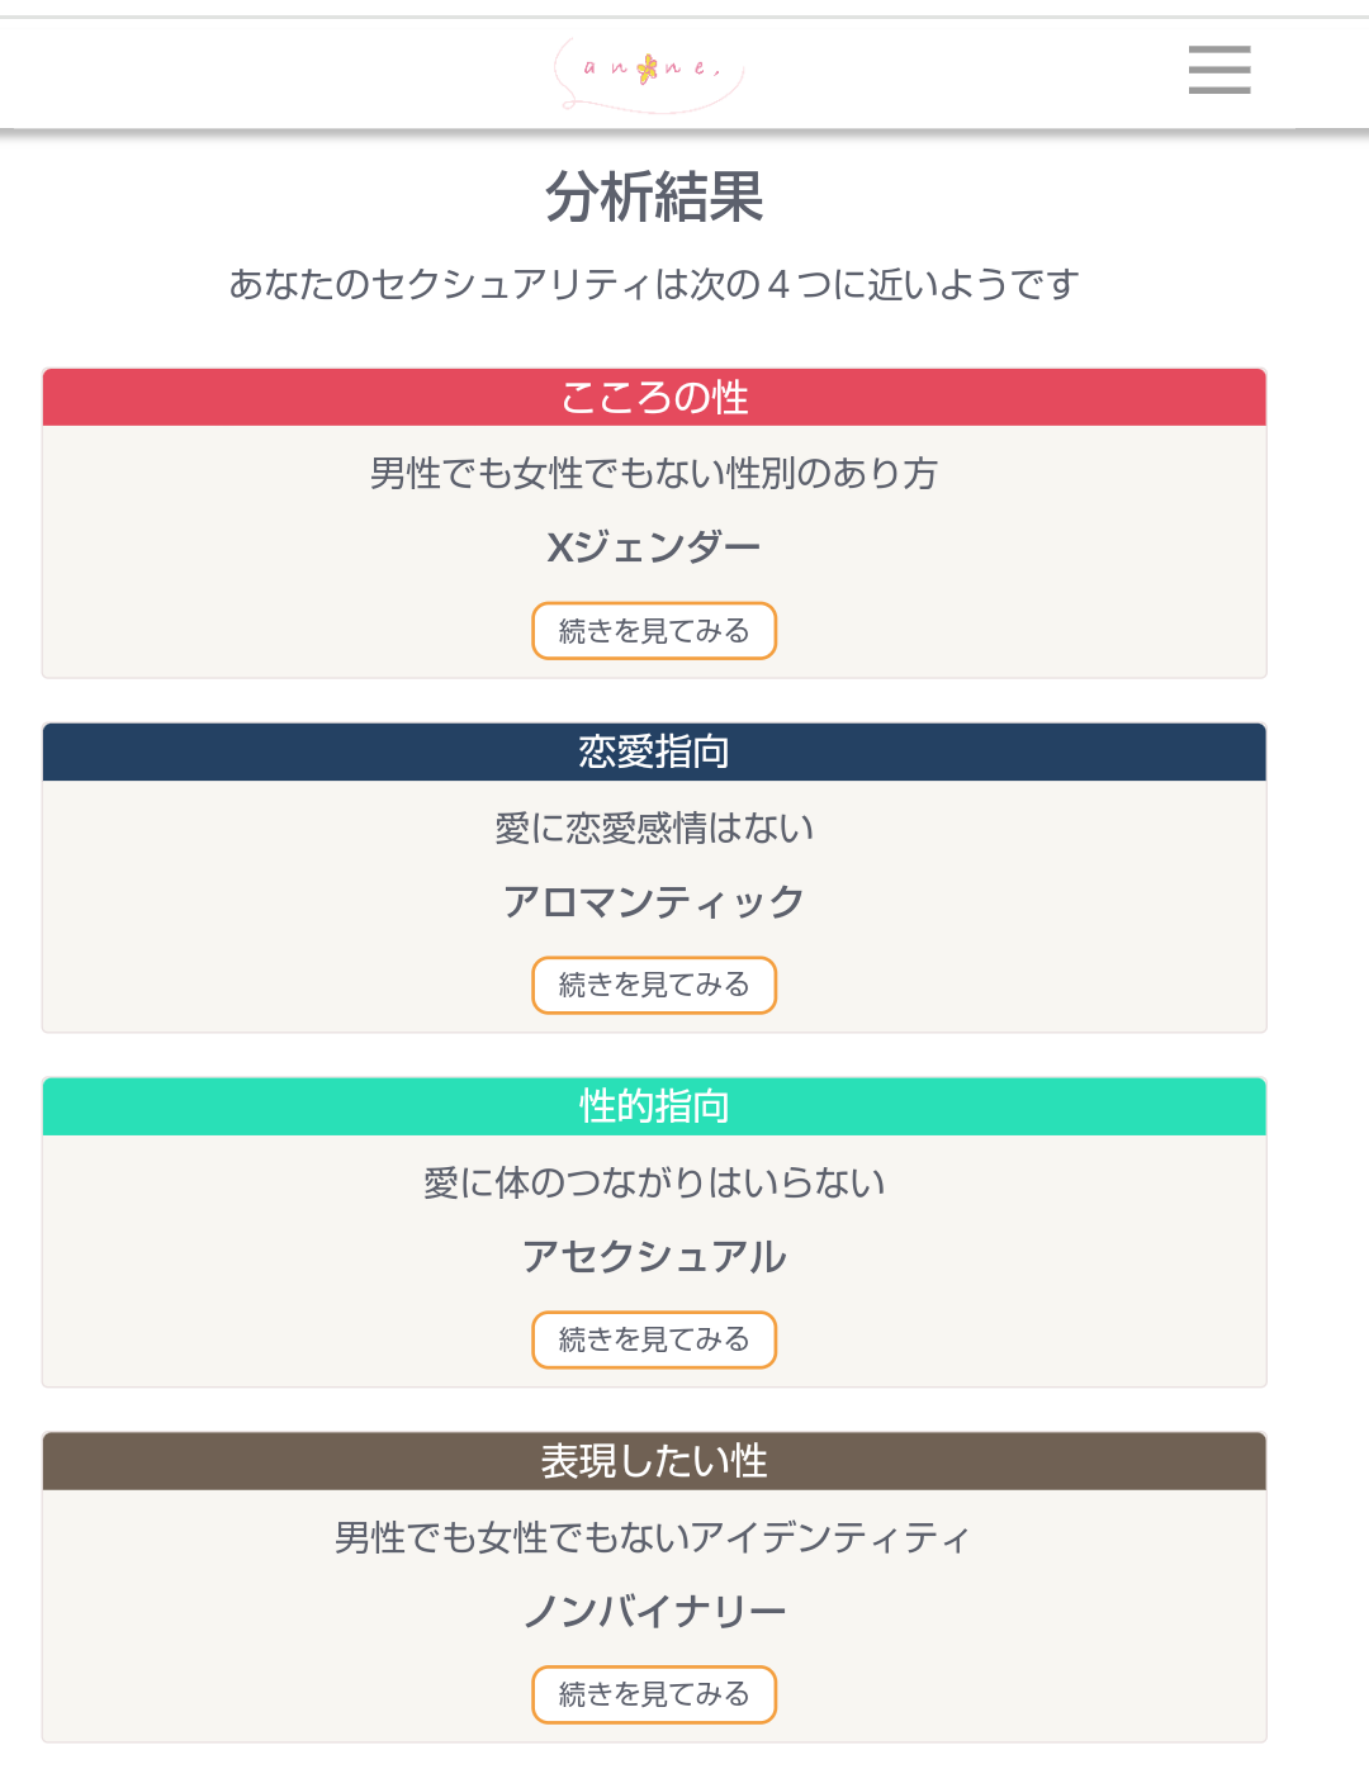Click the 愛に恋愛感情はない description
The height and width of the screenshot is (1788, 1369).
pyautogui.click(x=654, y=828)
